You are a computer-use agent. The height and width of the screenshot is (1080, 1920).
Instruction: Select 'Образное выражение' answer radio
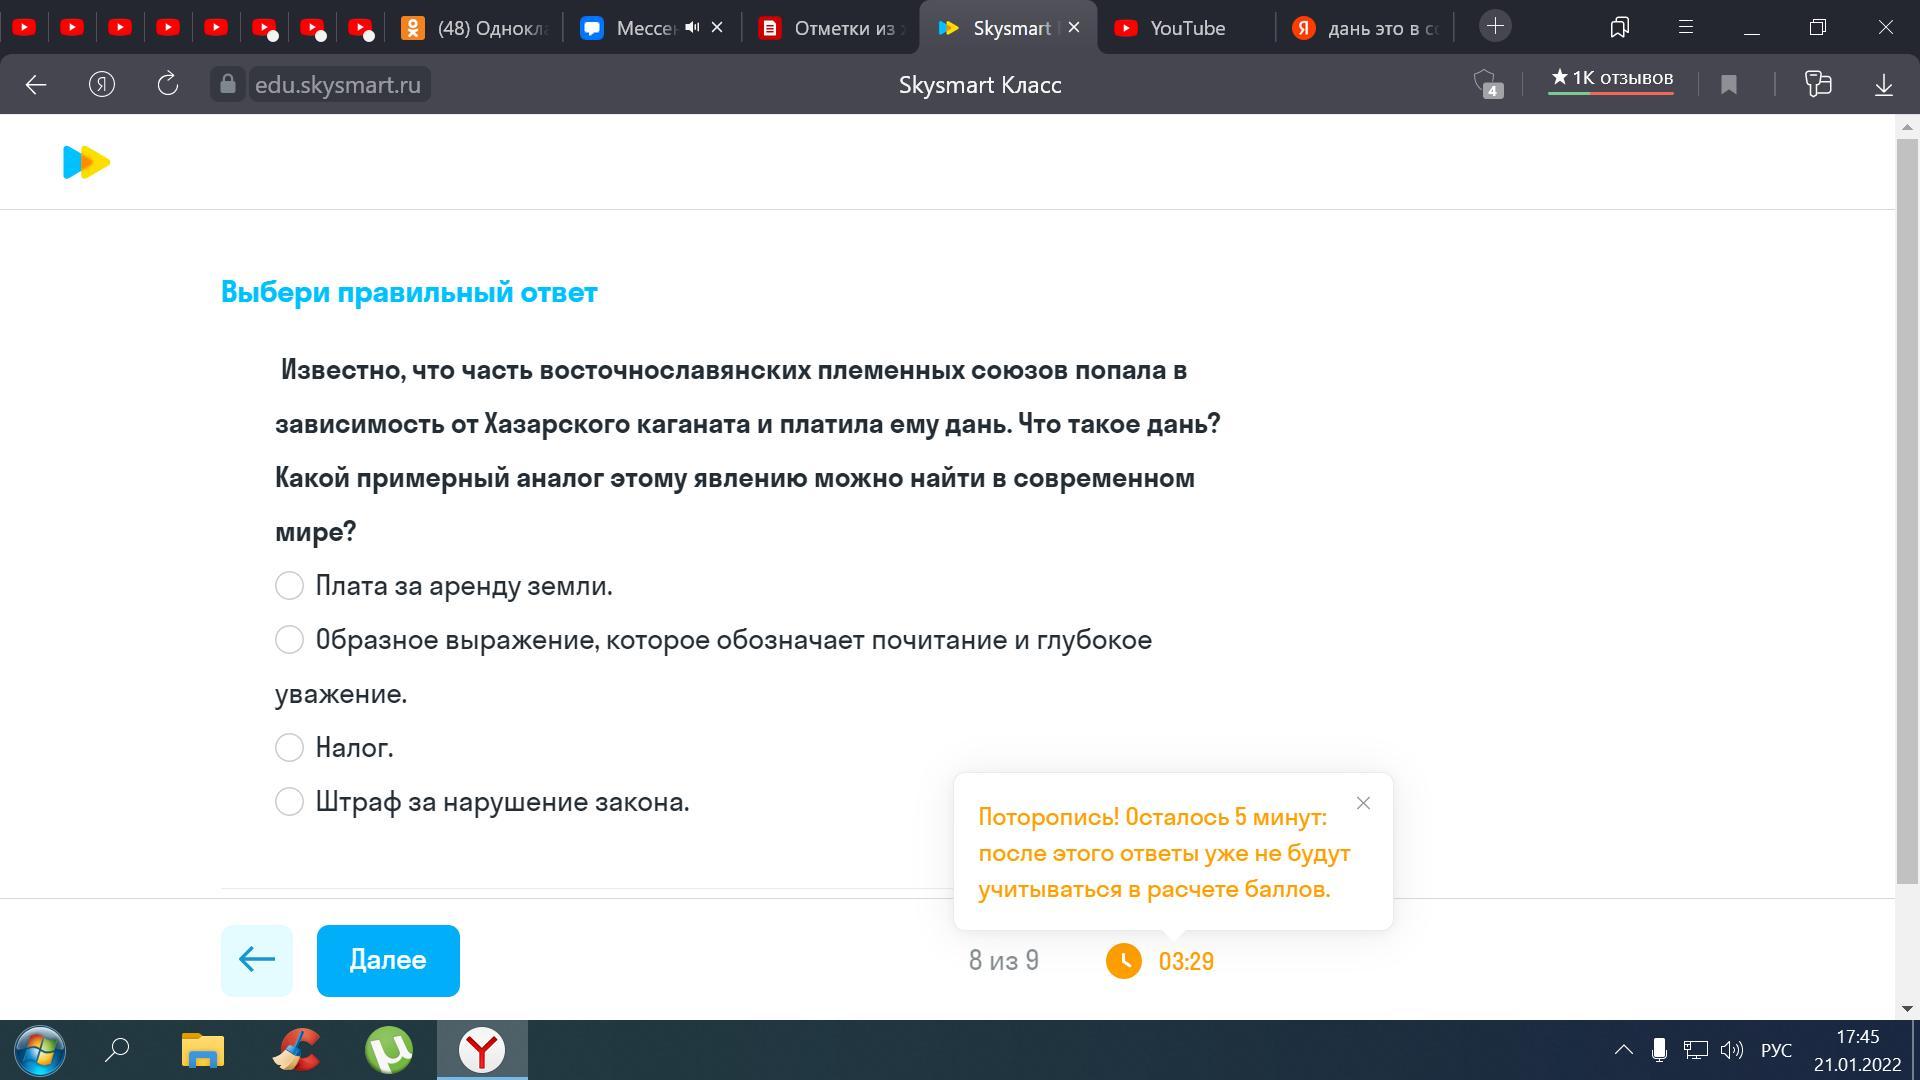289,640
